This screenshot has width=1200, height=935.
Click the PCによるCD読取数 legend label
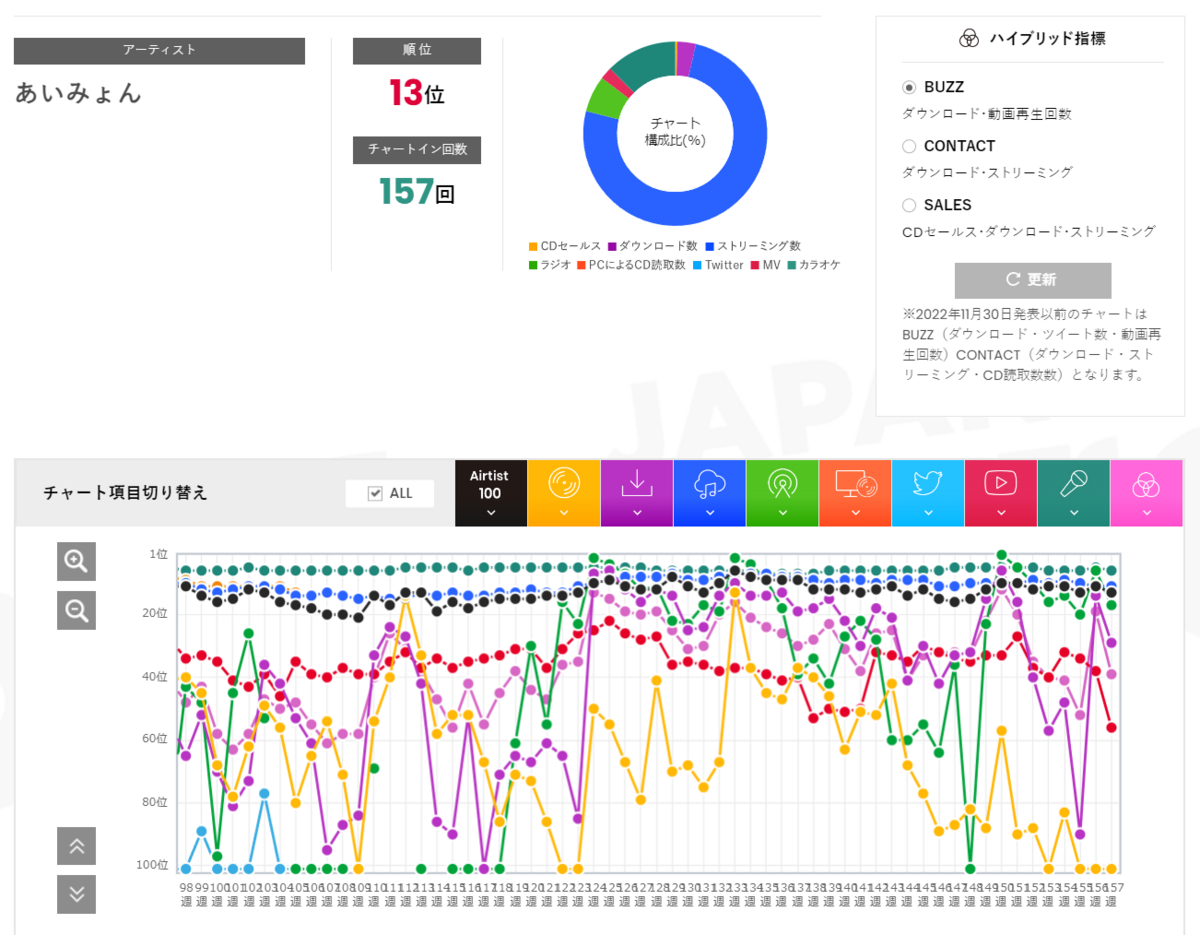[x=637, y=265]
